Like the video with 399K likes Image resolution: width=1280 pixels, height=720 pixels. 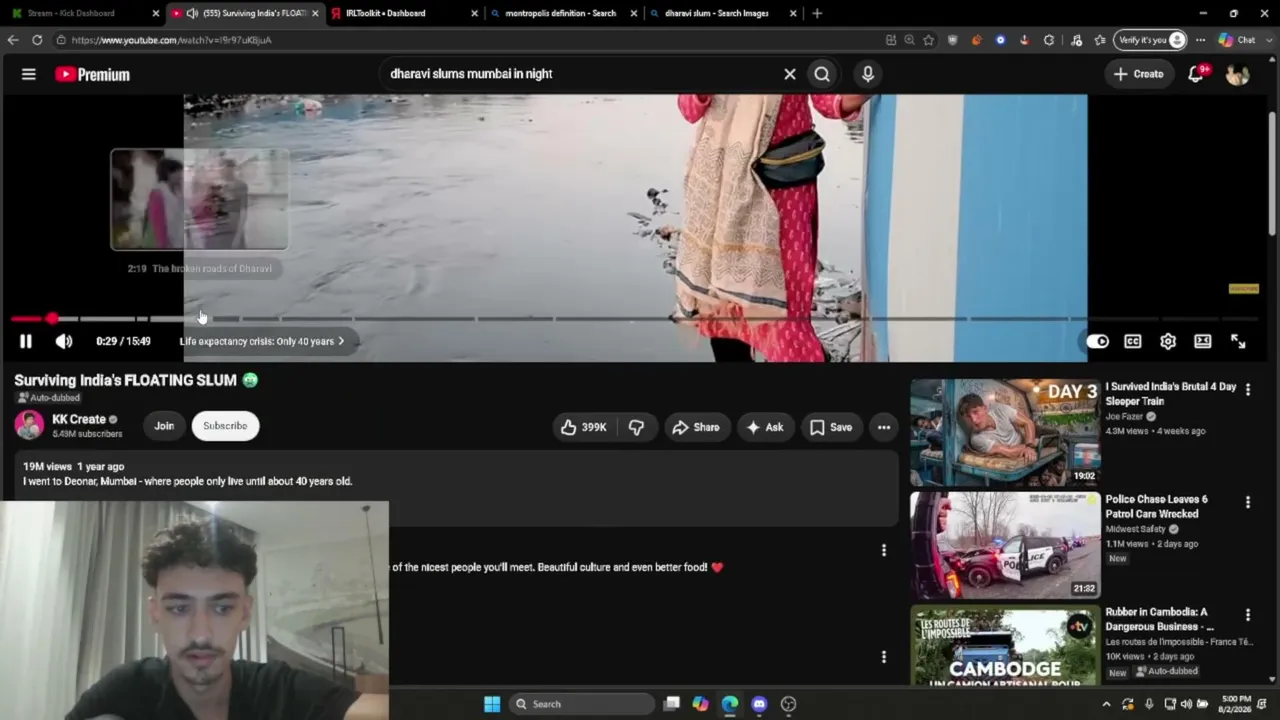pos(584,427)
